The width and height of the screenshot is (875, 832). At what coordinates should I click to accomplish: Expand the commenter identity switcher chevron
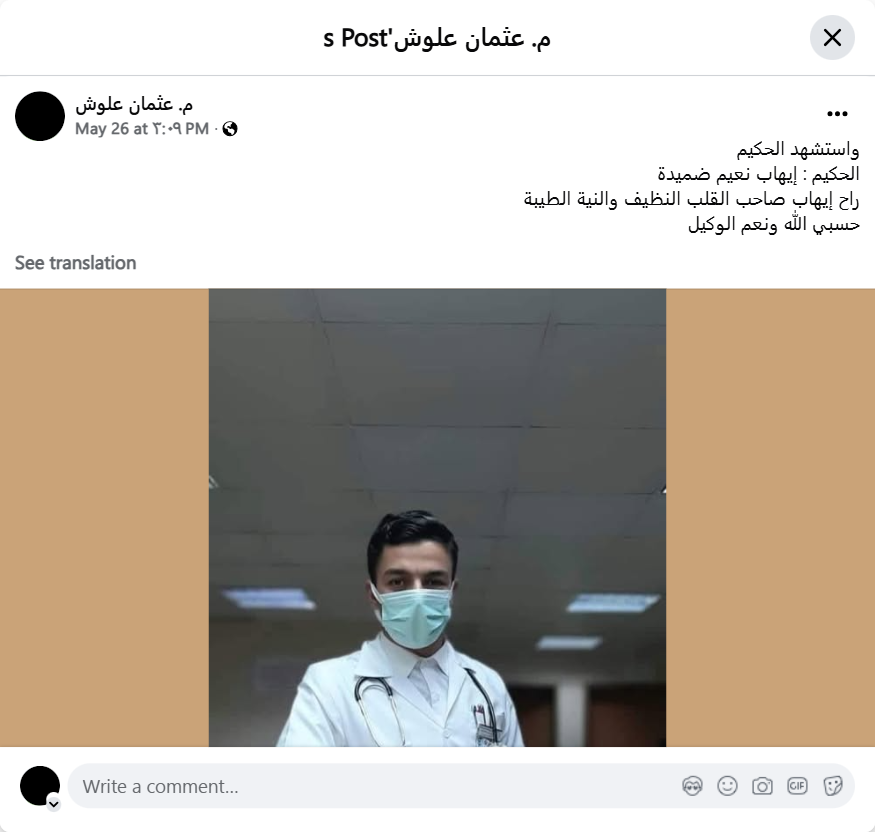pos(54,804)
